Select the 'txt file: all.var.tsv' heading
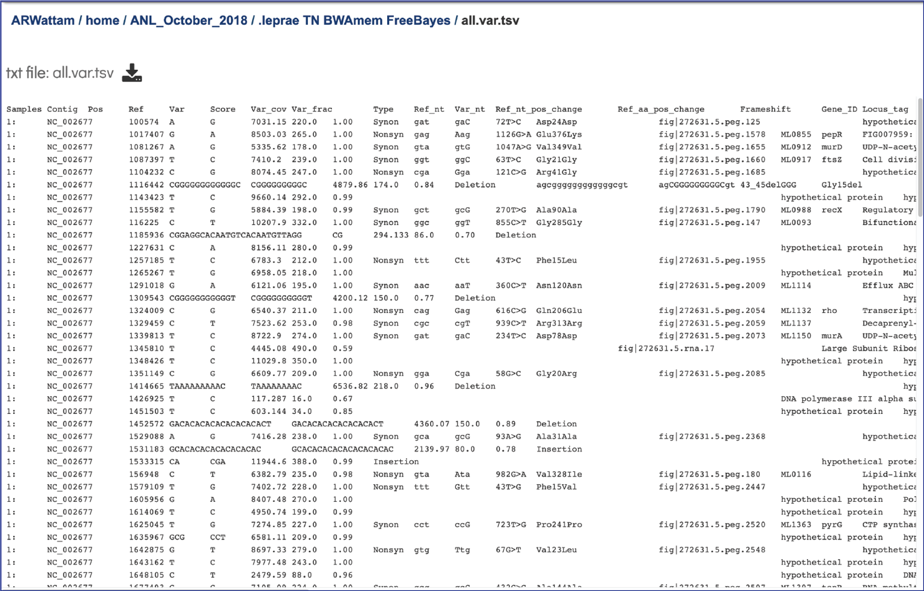The width and height of the screenshot is (924, 591). [x=60, y=73]
